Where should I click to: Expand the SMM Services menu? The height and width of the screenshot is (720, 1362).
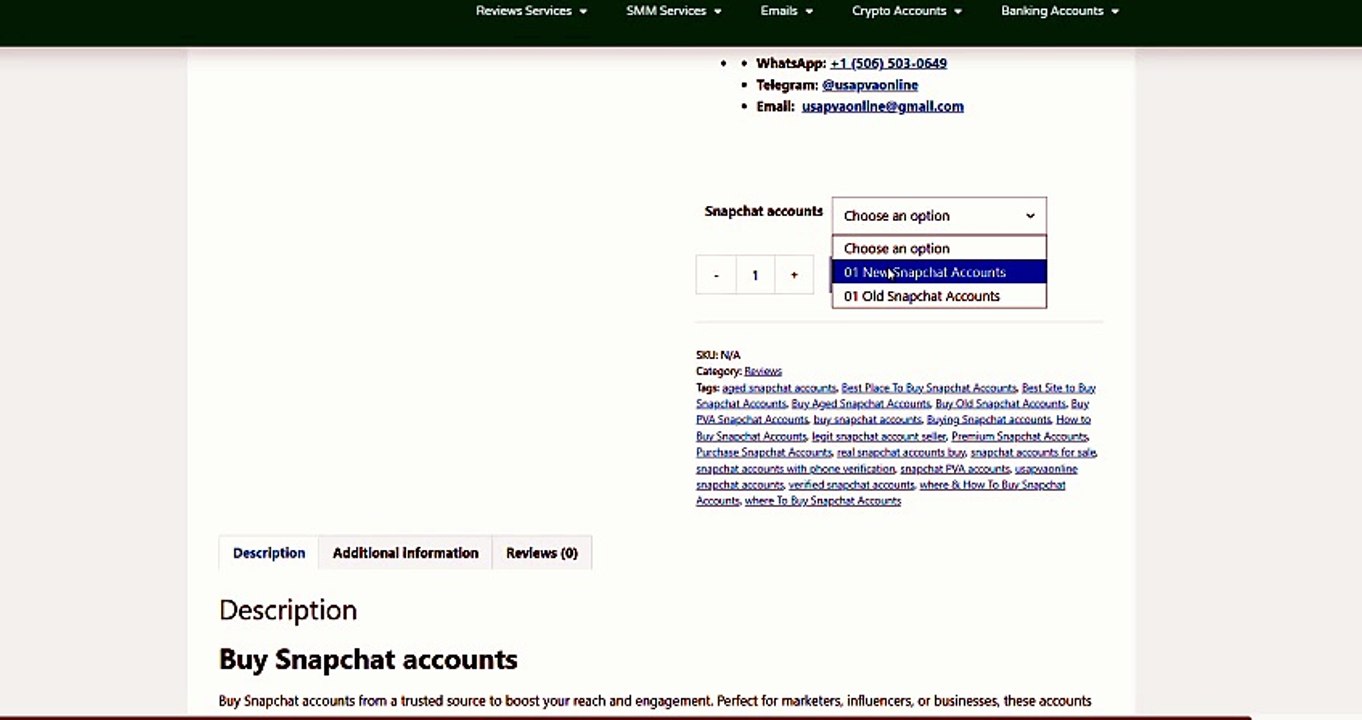[x=673, y=11]
